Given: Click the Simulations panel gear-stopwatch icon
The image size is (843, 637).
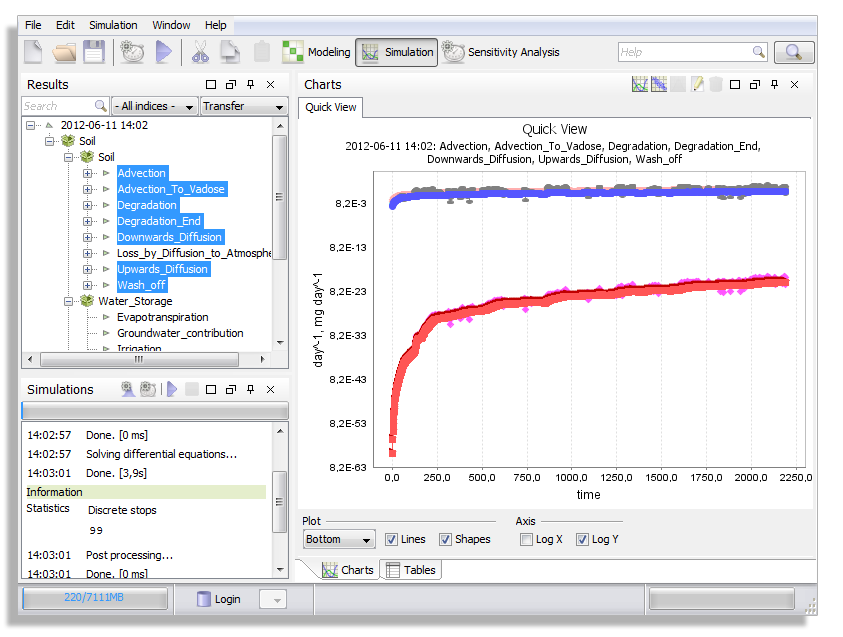Looking at the screenshot, I should (x=148, y=389).
